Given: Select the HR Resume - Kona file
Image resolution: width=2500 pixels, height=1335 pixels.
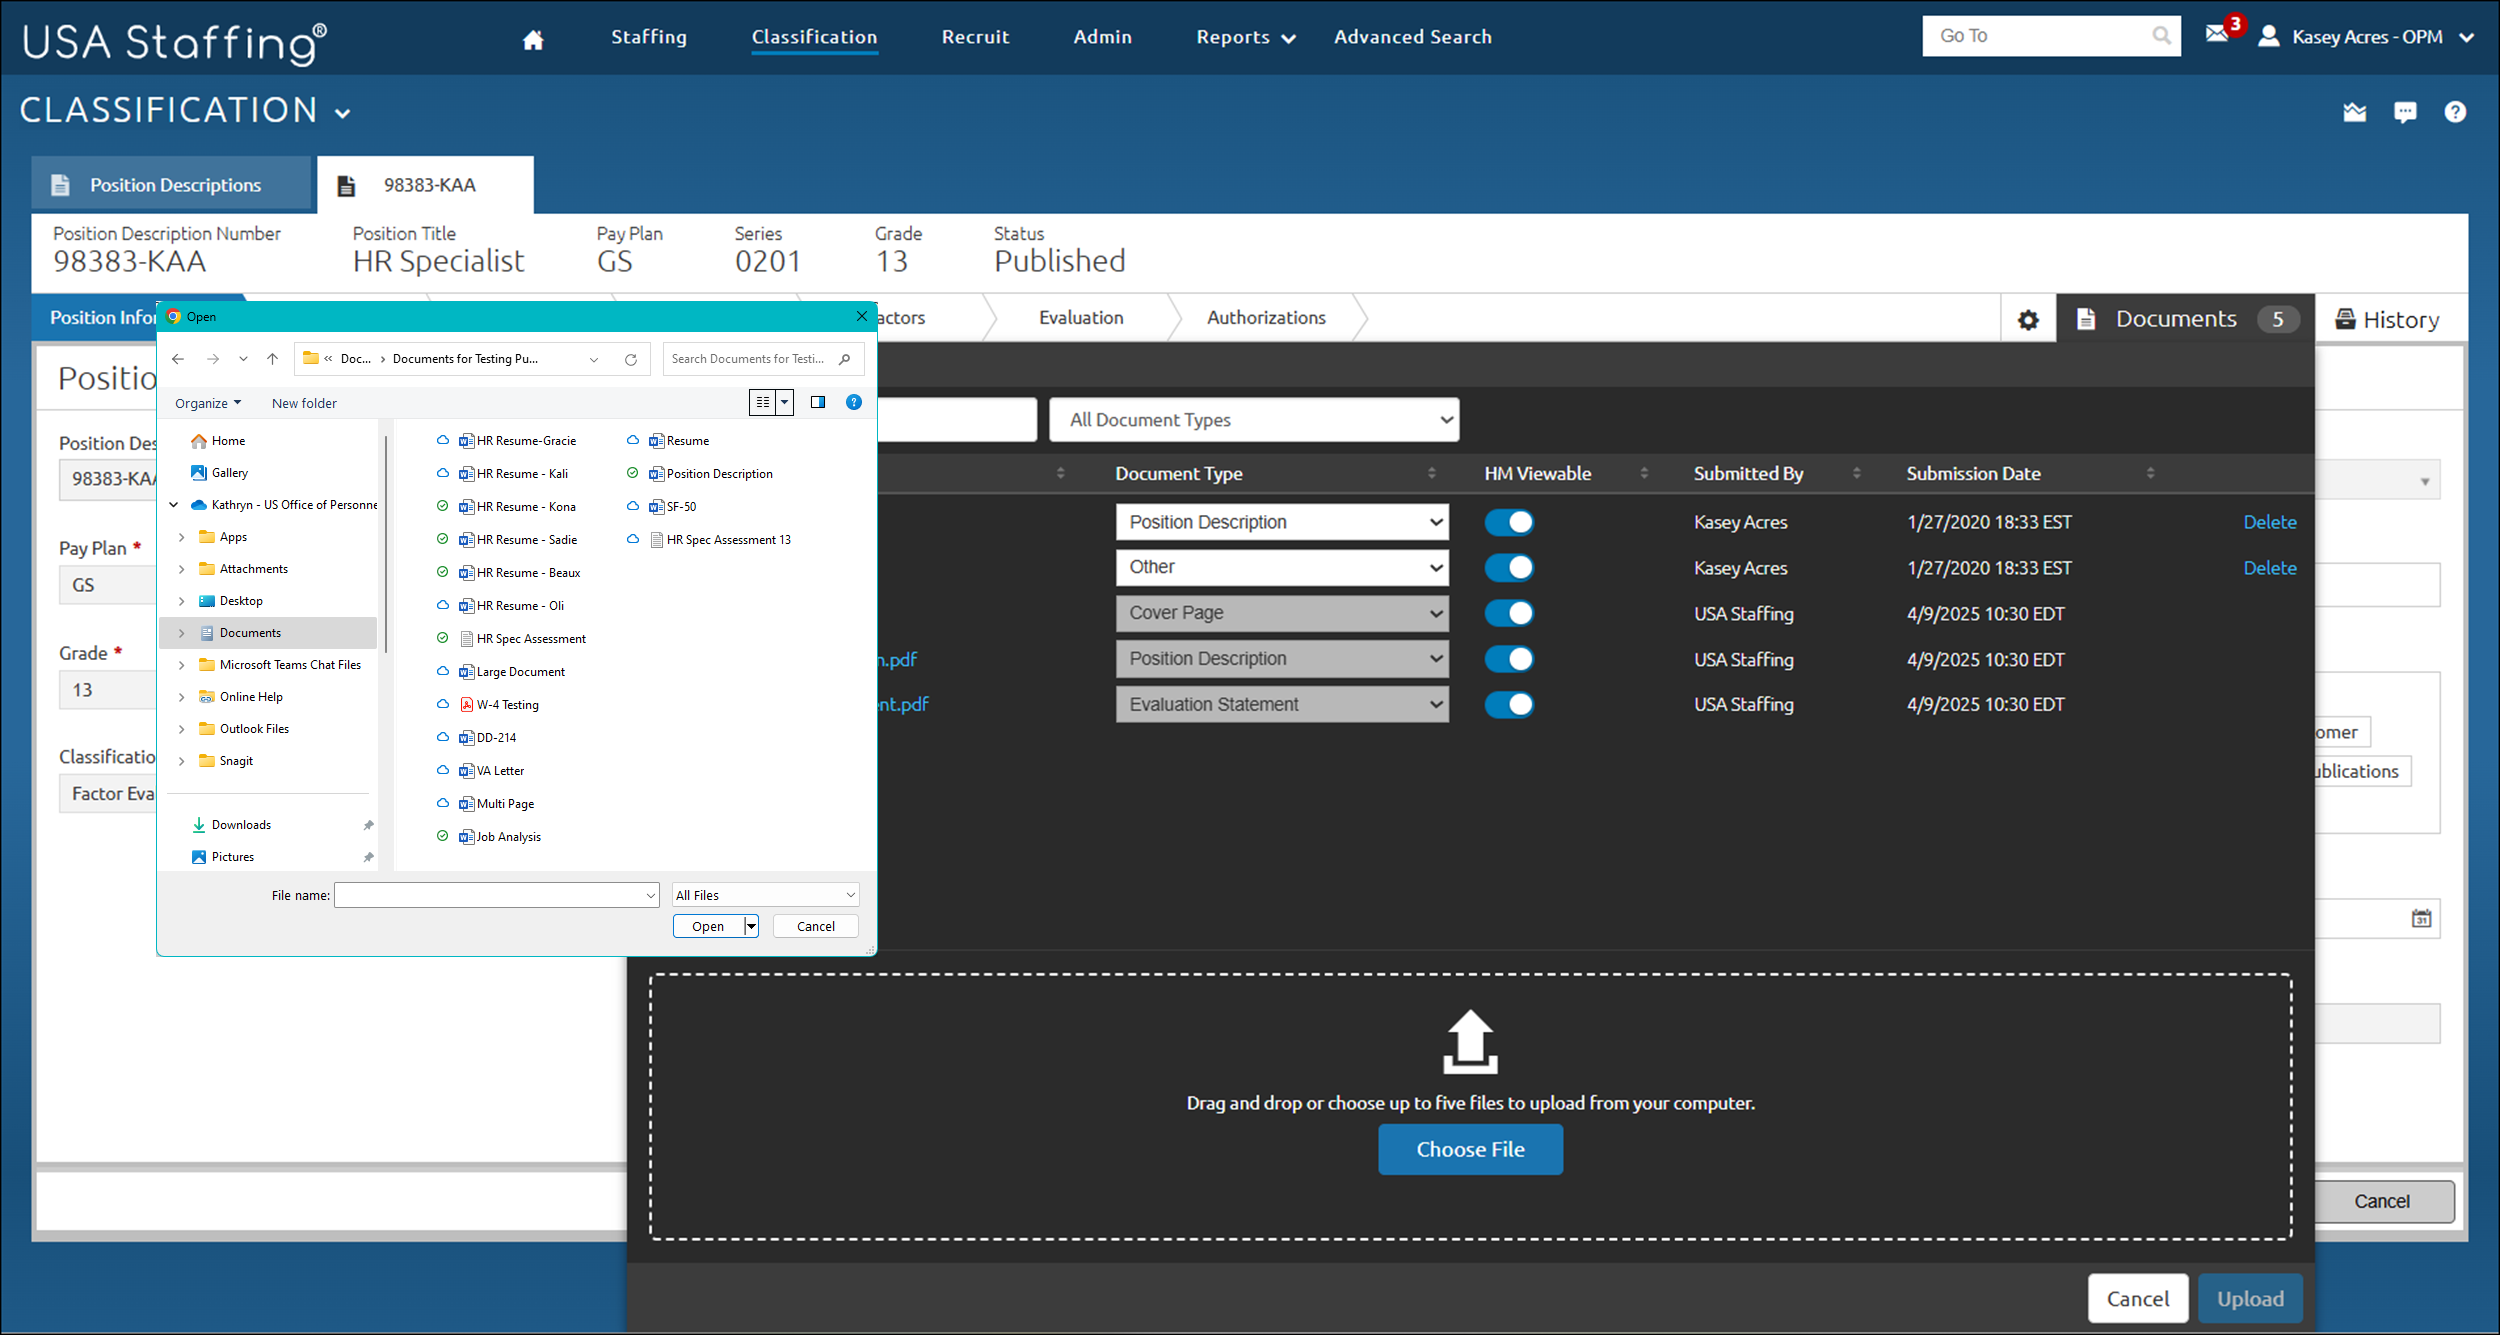Looking at the screenshot, I should 517,507.
